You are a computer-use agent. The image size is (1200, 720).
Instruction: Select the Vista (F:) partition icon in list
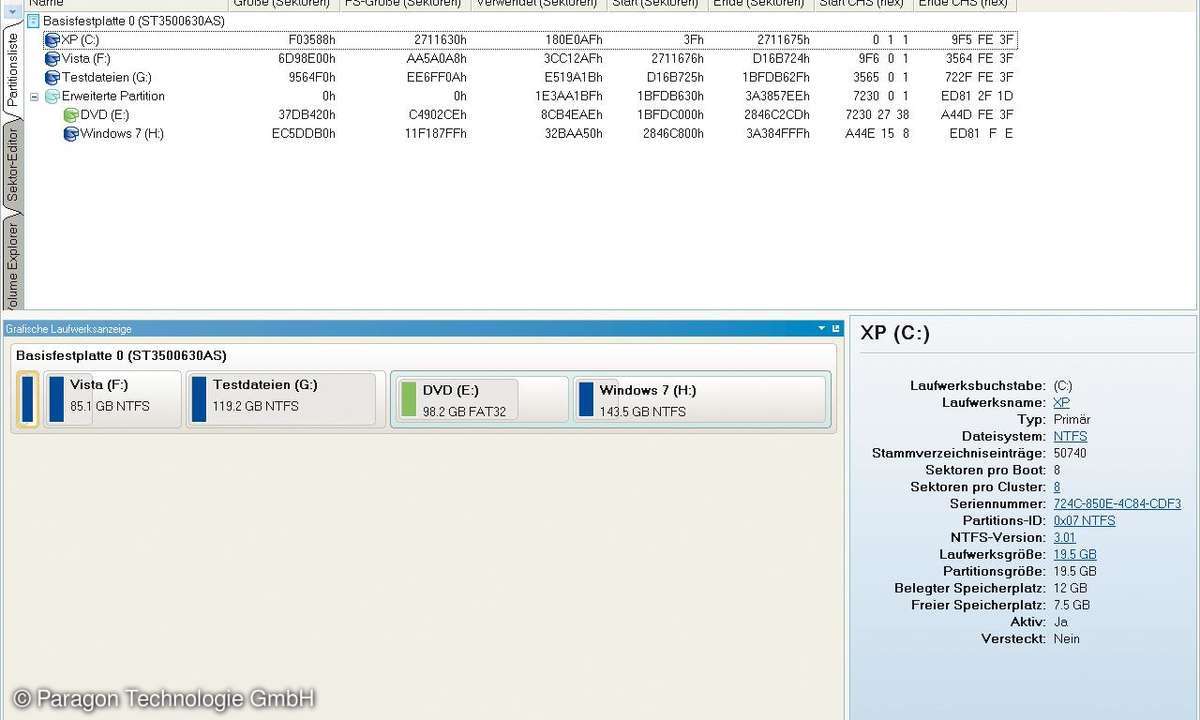[x=52, y=59]
